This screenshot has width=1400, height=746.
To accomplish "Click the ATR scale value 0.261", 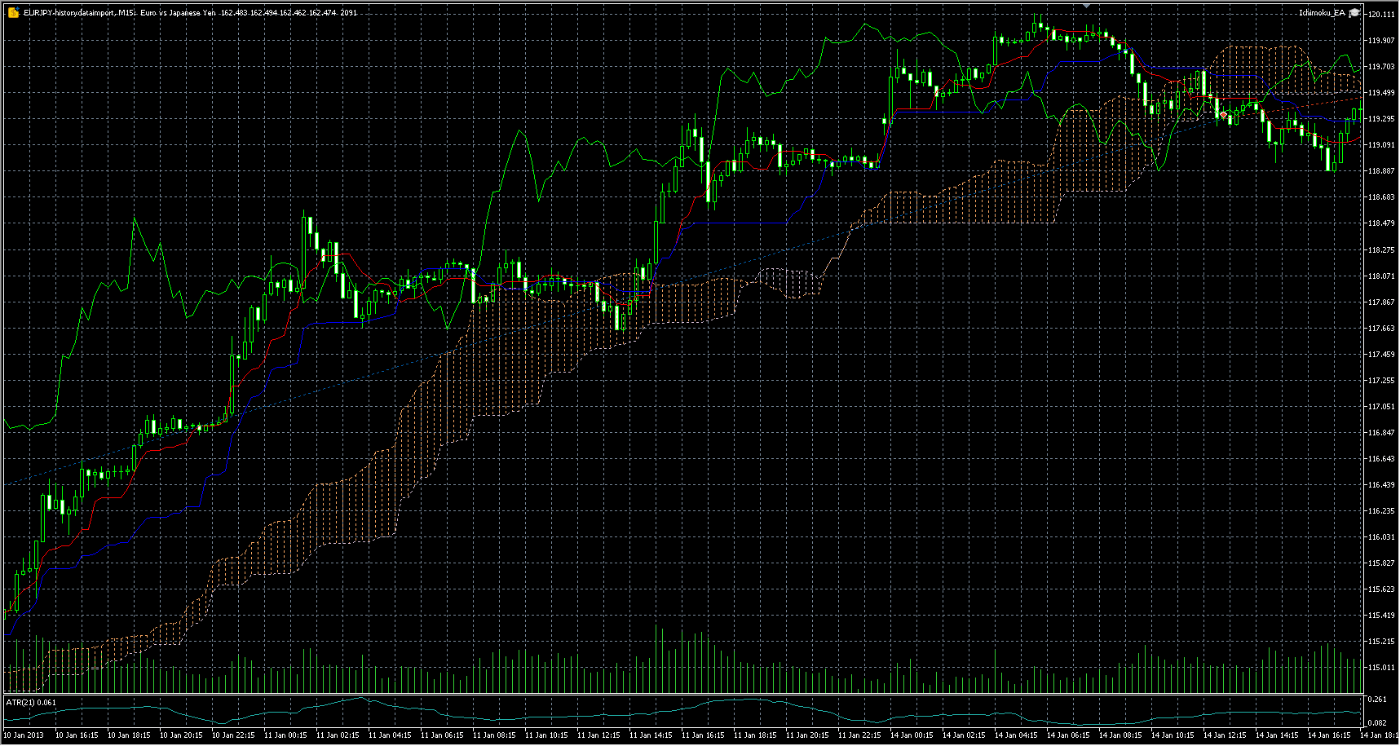I will [x=1376, y=700].
